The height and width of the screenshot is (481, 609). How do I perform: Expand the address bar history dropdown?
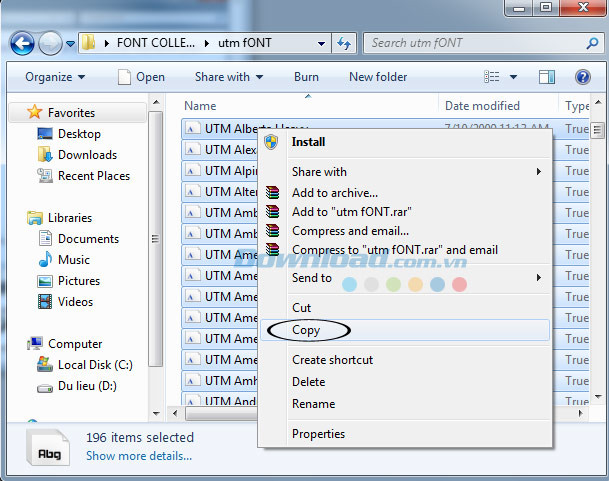point(321,44)
